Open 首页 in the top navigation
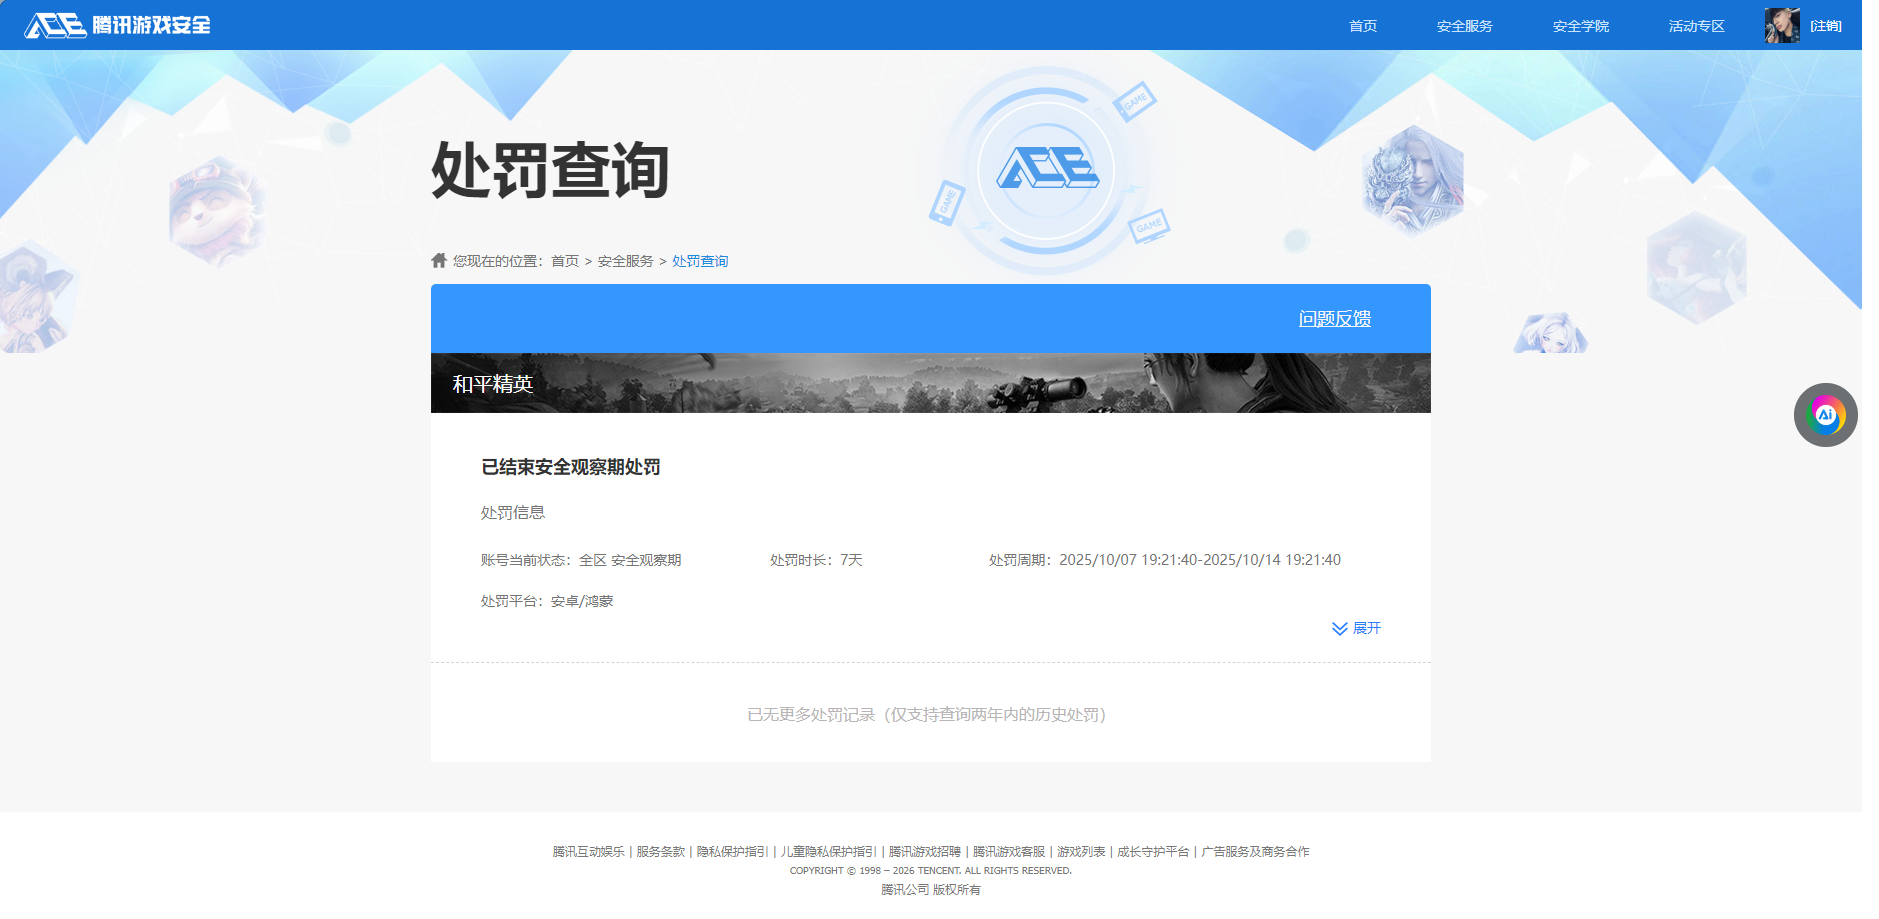This screenshot has width=1879, height=919. click(1363, 26)
